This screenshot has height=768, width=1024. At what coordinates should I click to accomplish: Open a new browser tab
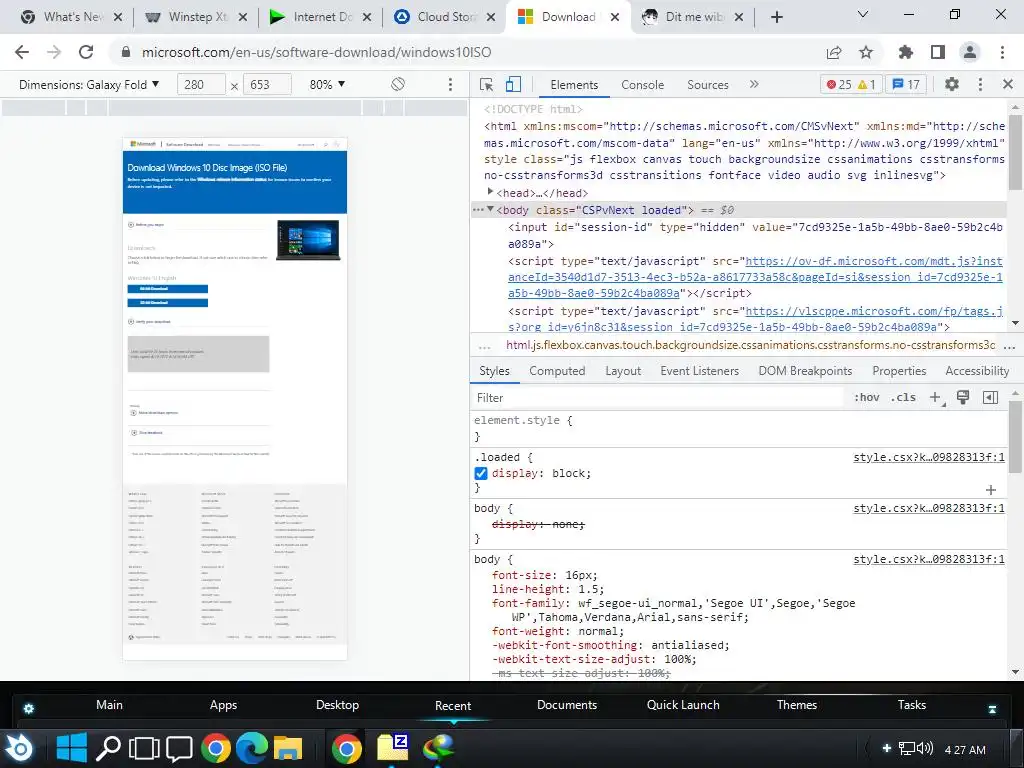(x=776, y=17)
